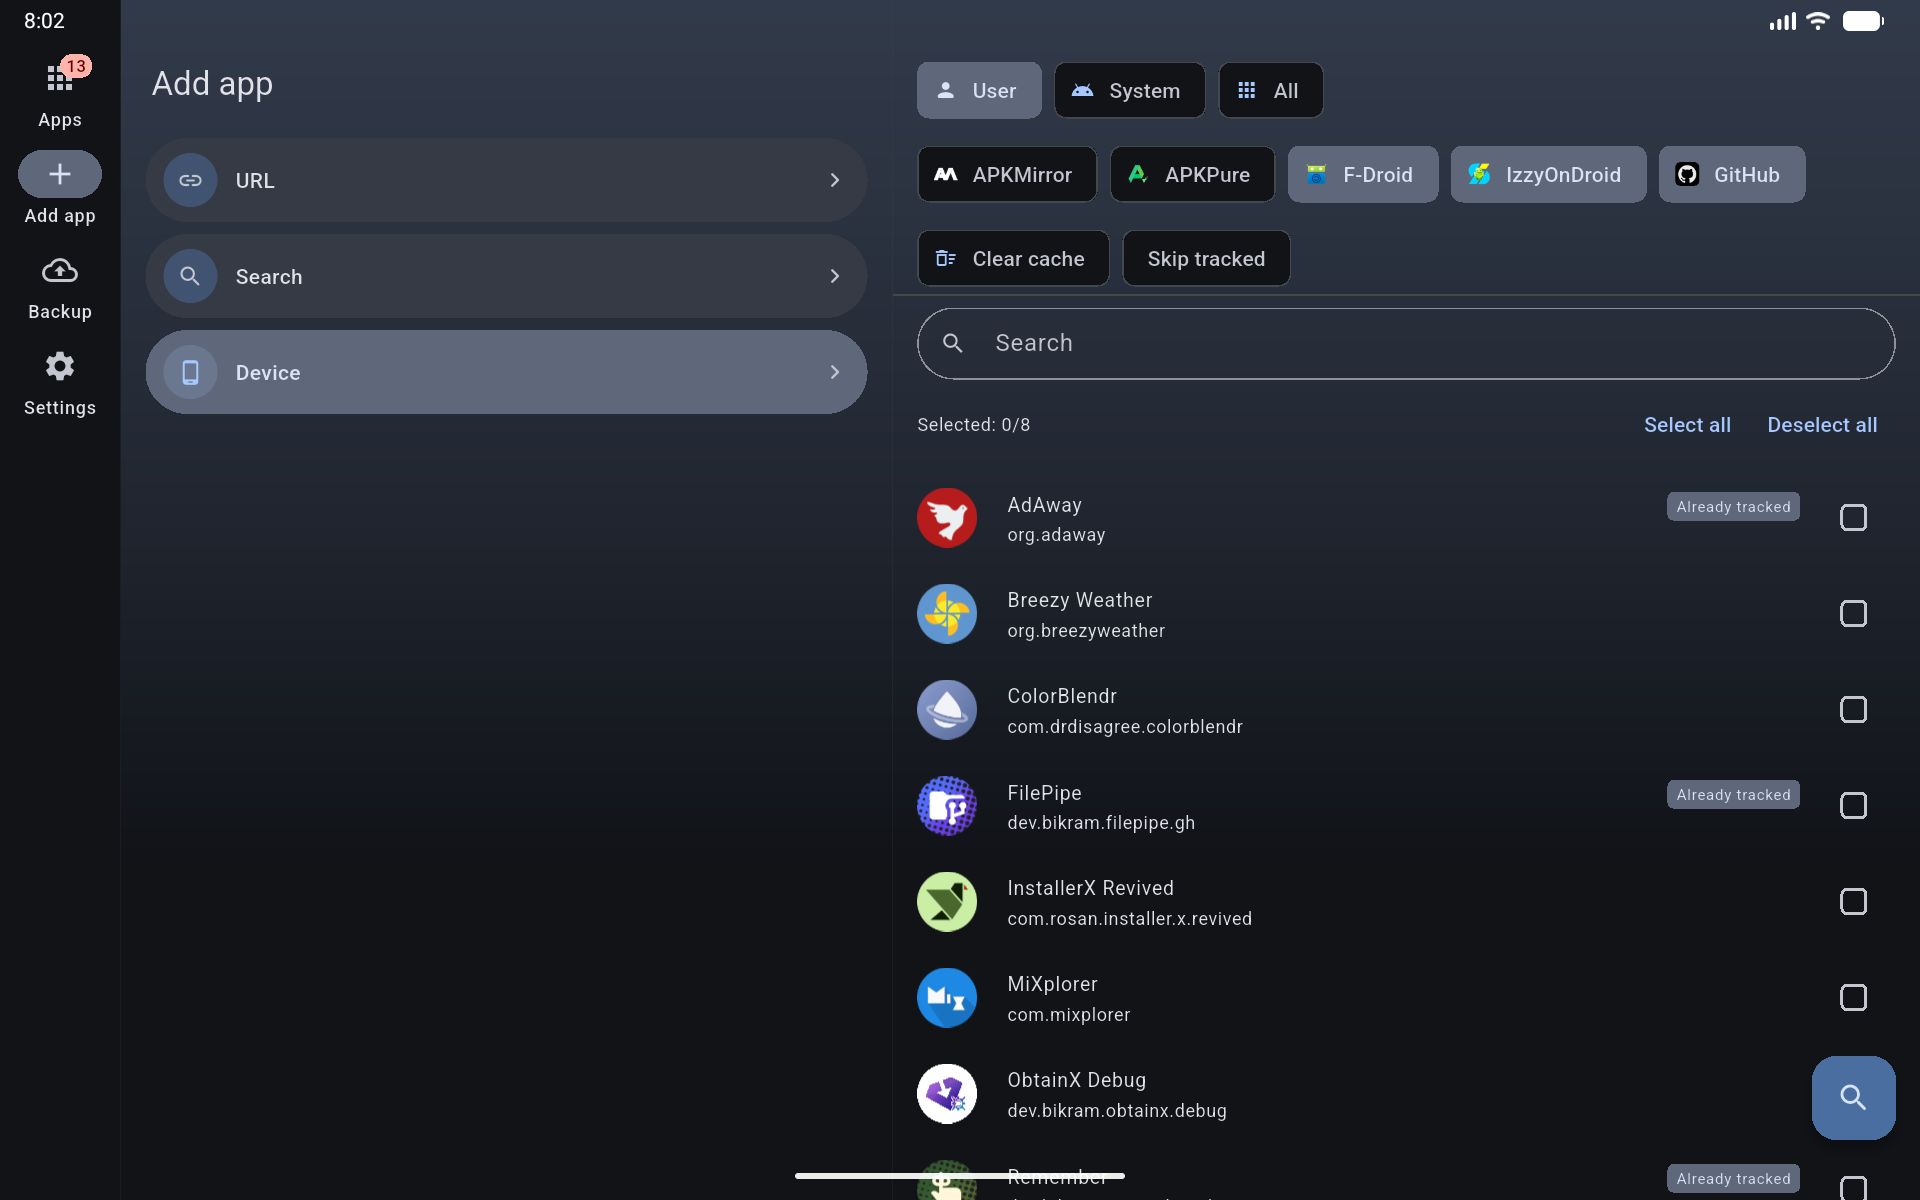Click the Device phone icon
Image resolution: width=1920 pixels, height=1200 pixels.
190,372
